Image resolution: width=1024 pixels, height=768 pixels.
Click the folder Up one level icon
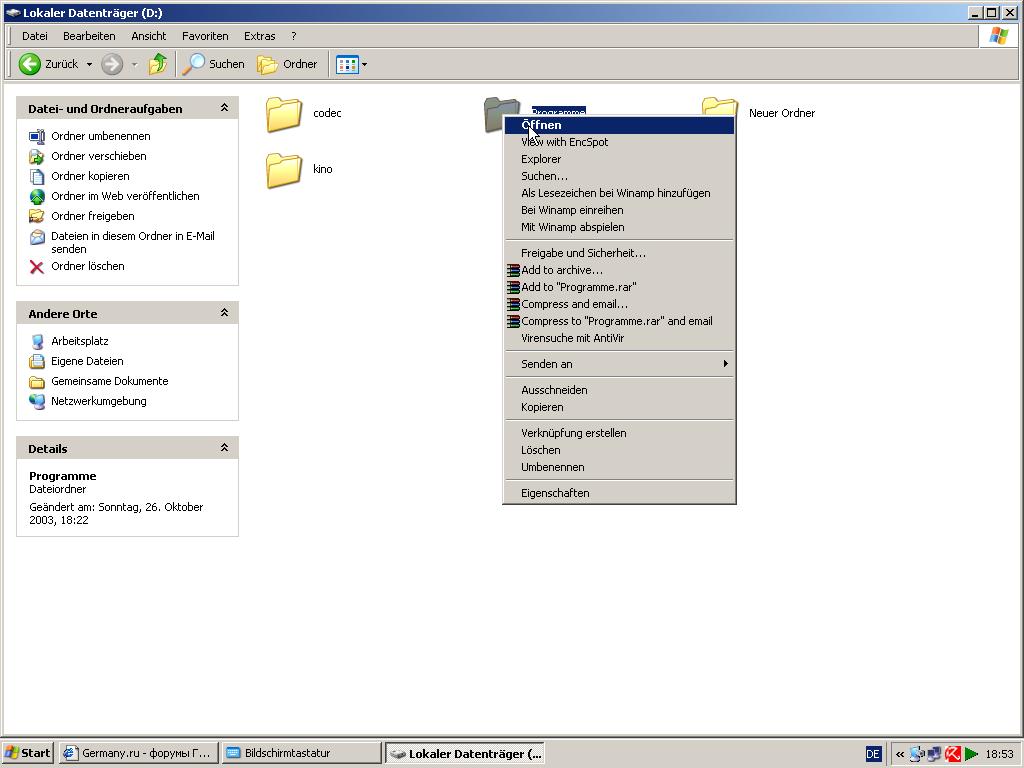click(x=158, y=64)
